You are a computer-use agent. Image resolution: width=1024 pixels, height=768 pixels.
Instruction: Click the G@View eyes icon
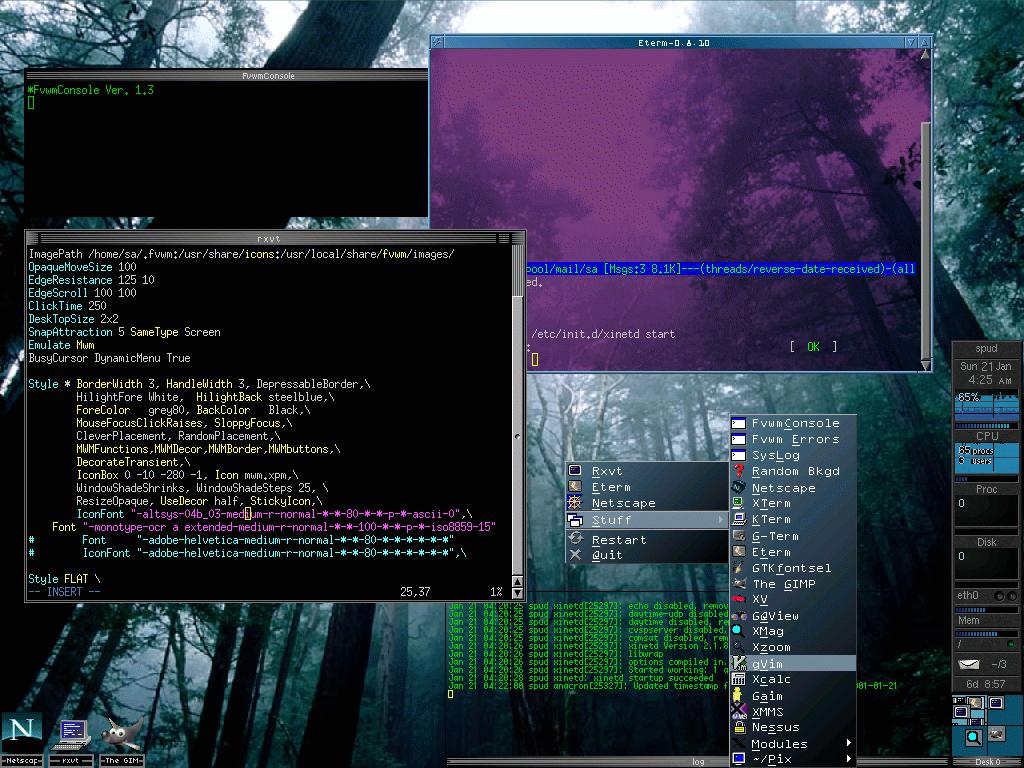click(739, 615)
